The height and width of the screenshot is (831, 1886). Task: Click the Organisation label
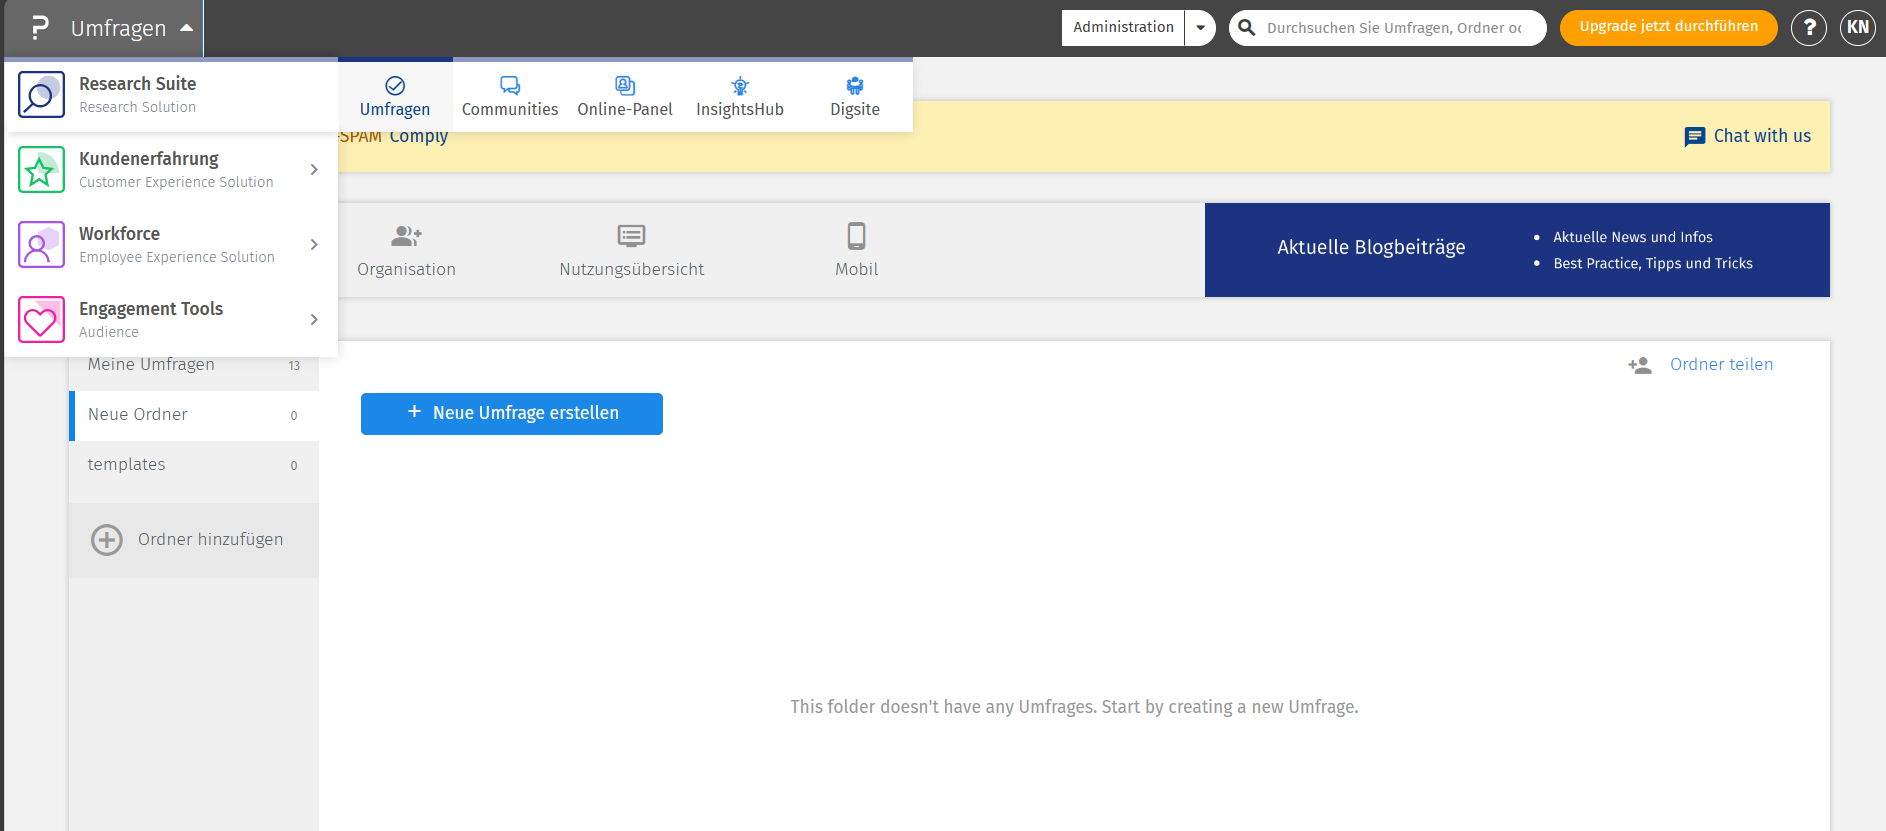click(406, 269)
